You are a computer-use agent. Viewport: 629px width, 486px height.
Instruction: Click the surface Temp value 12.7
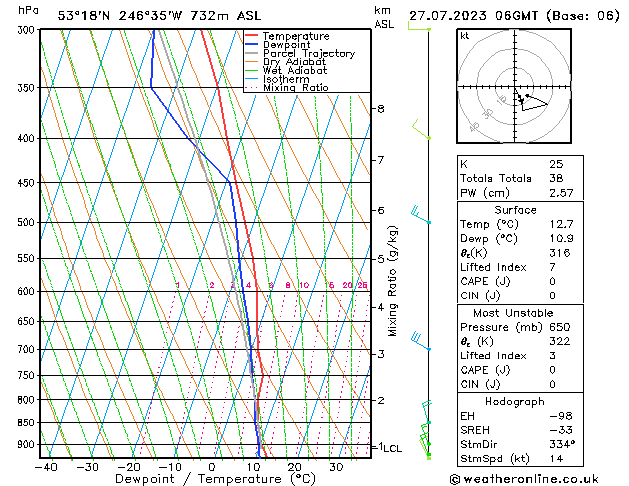pos(562,224)
